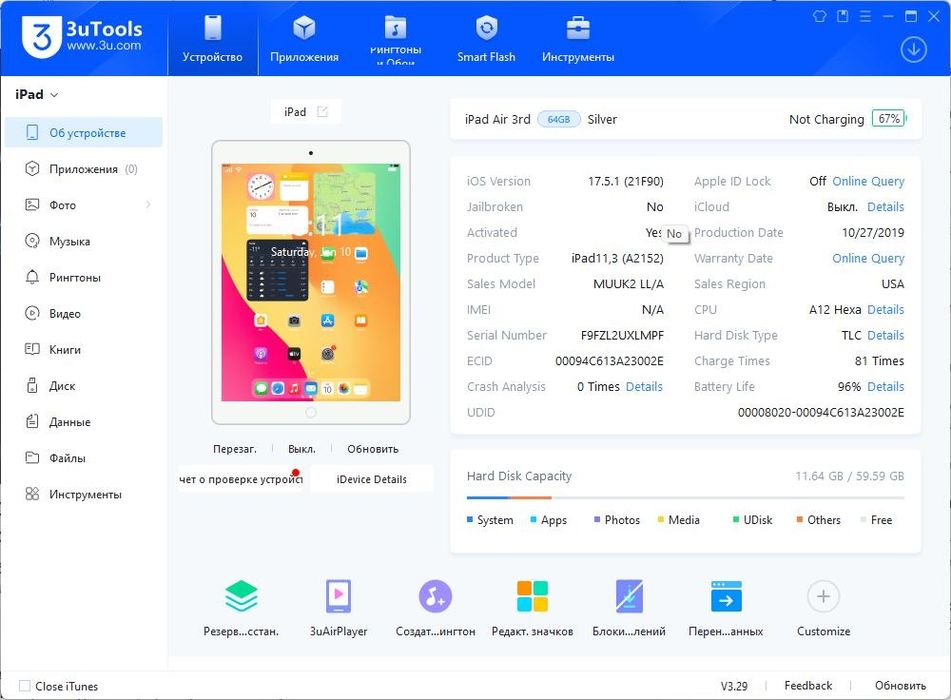
Task: Open the ringtone maker icon
Action: click(435, 596)
